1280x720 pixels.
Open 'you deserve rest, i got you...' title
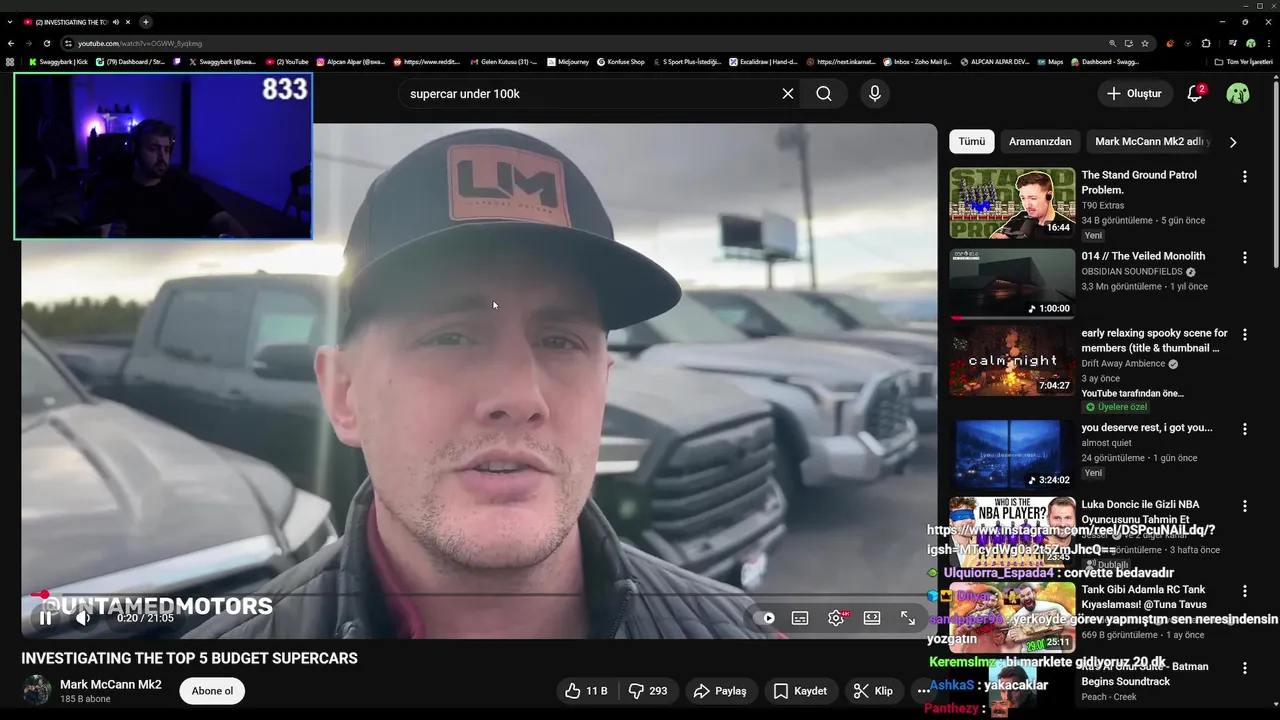click(1146, 428)
